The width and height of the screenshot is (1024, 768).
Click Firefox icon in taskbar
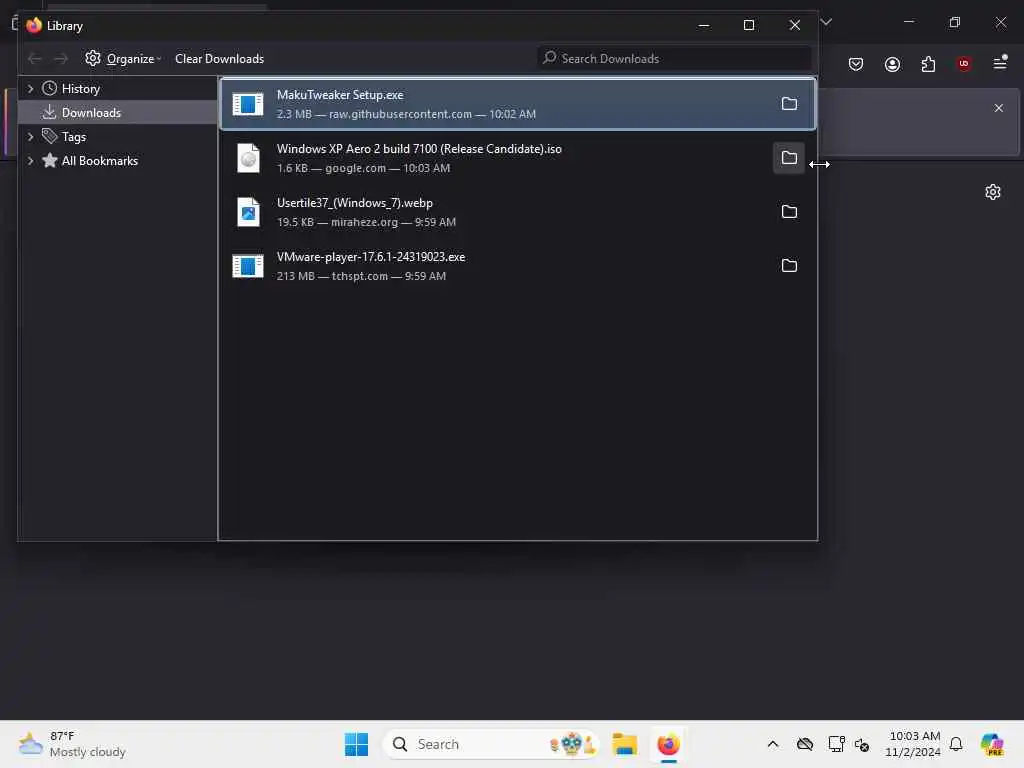pyautogui.click(x=668, y=744)
